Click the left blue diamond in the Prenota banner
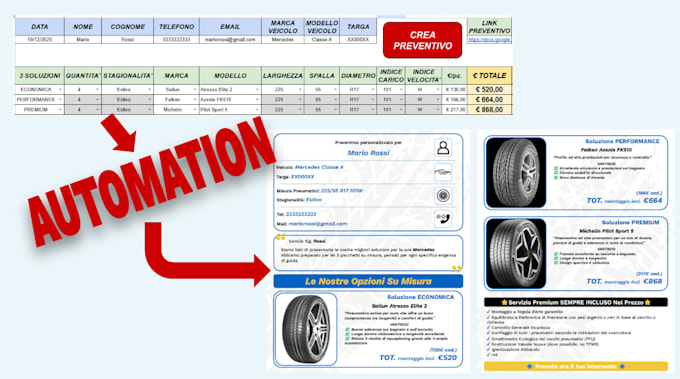This screenshot has height=379, width=680. (529, 366)
